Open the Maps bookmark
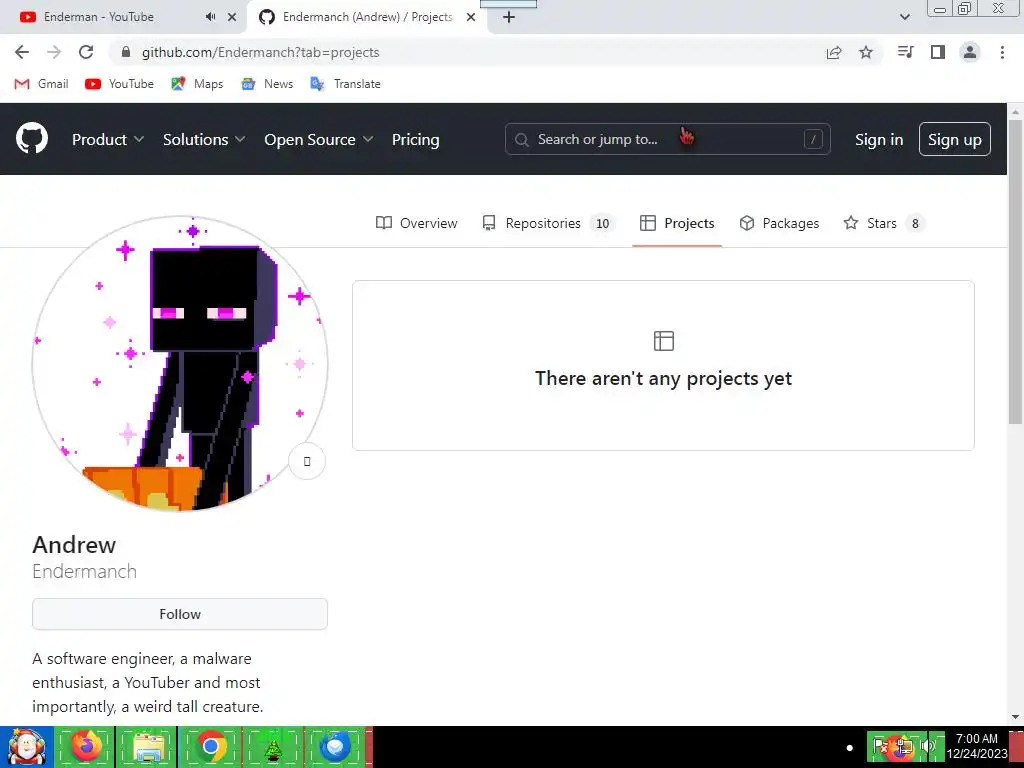 pos(197,84)
